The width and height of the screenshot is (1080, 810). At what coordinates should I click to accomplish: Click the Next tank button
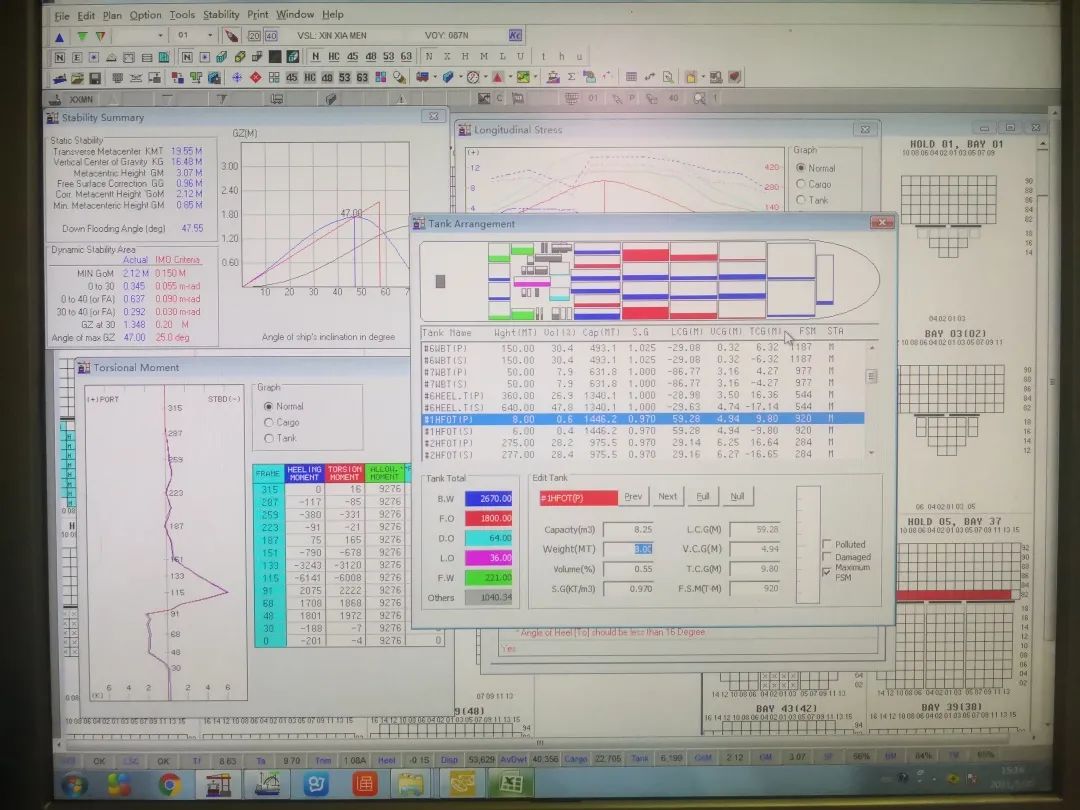(x=667, y=497)
